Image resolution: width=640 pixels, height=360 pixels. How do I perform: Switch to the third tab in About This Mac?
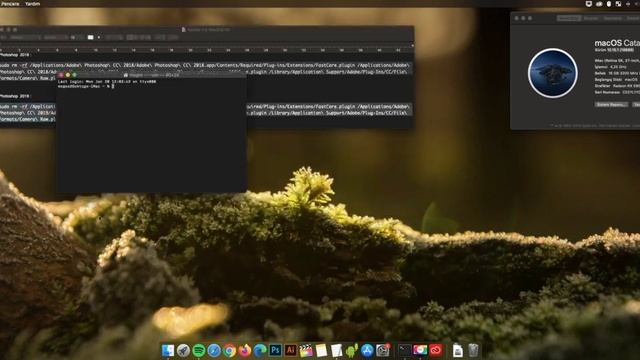coord(613,18)
